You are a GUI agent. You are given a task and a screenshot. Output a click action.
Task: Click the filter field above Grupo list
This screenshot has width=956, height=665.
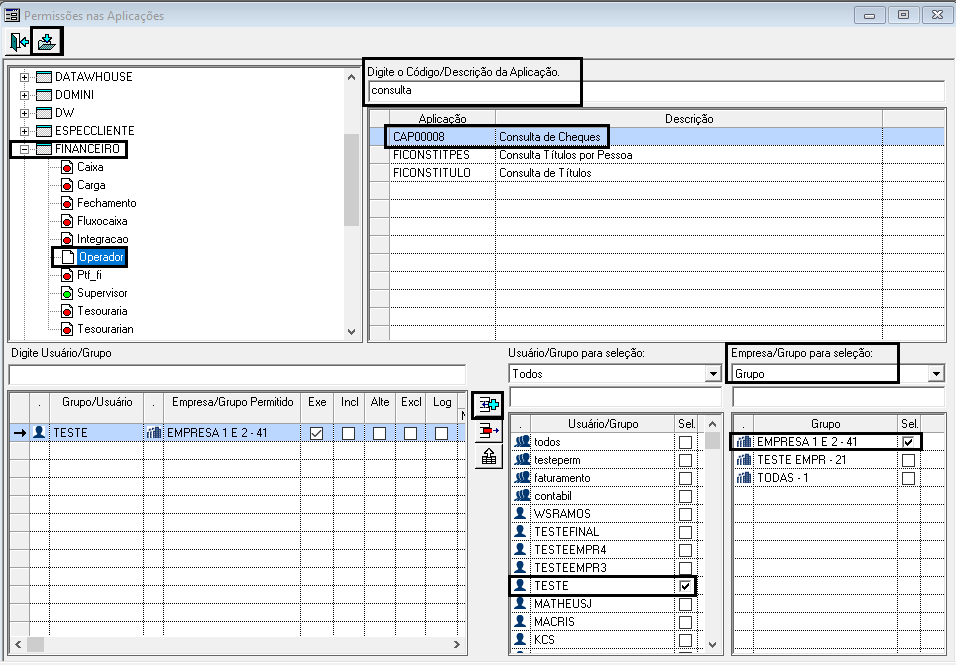[838, 397]
